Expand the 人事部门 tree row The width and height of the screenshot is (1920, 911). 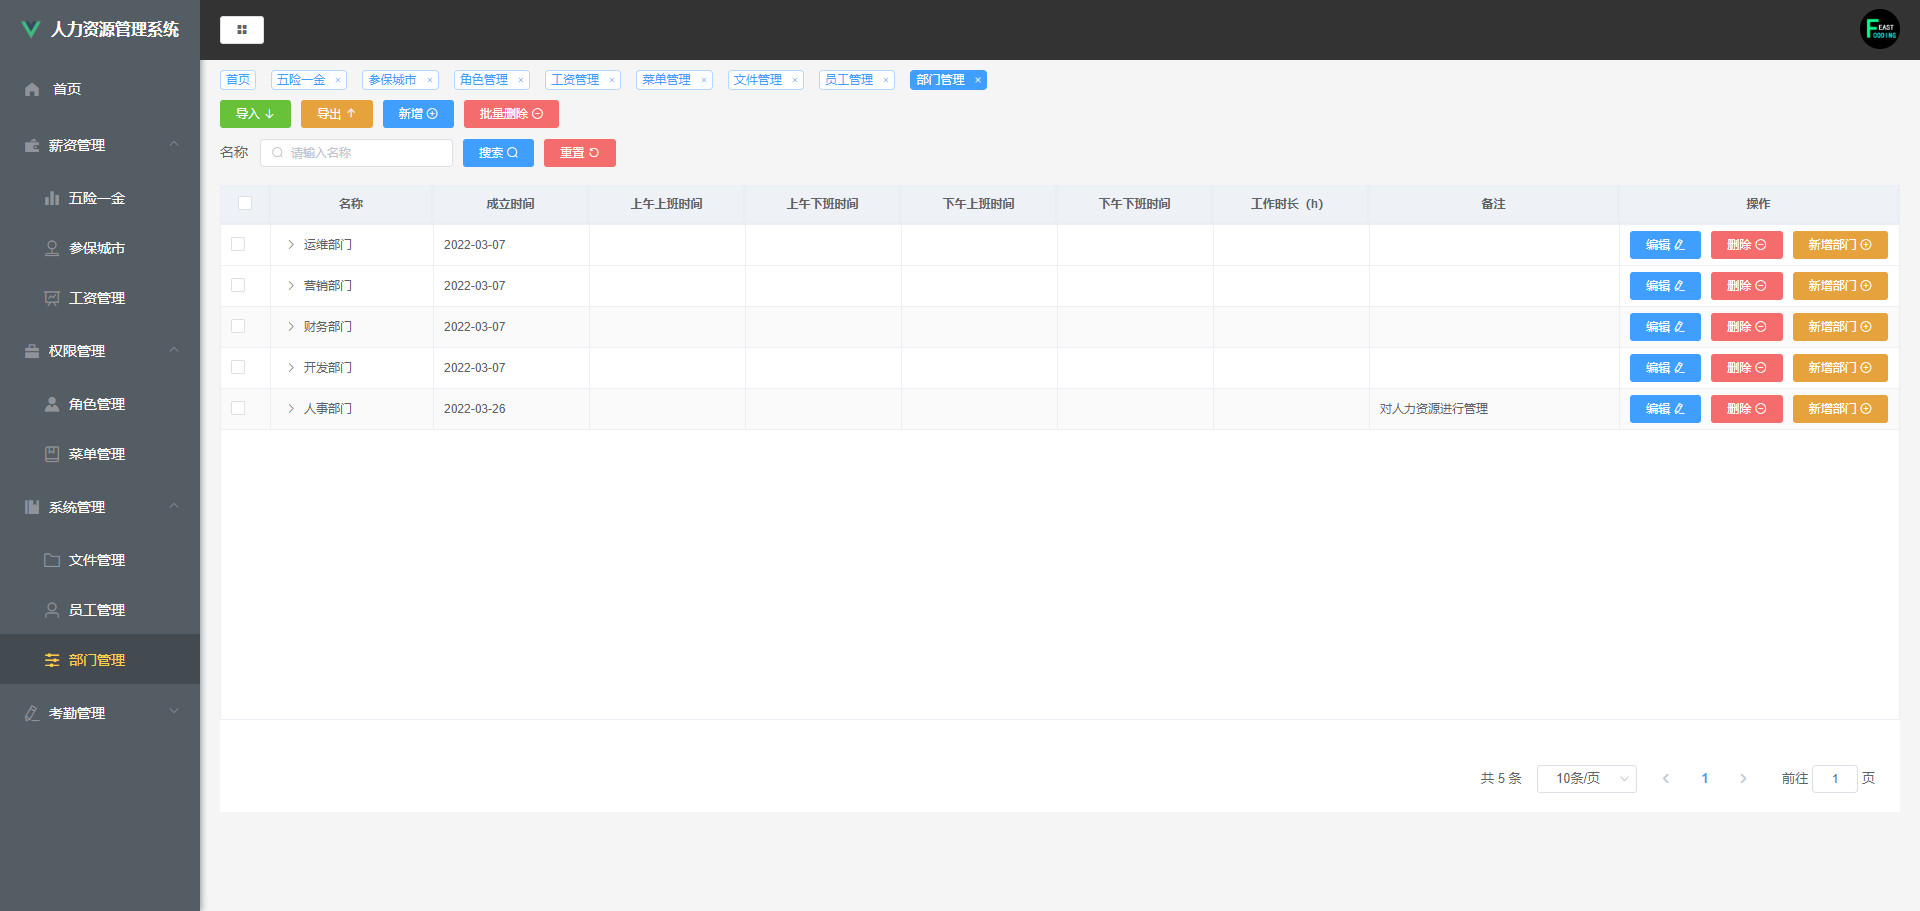(x=291, y=408)
